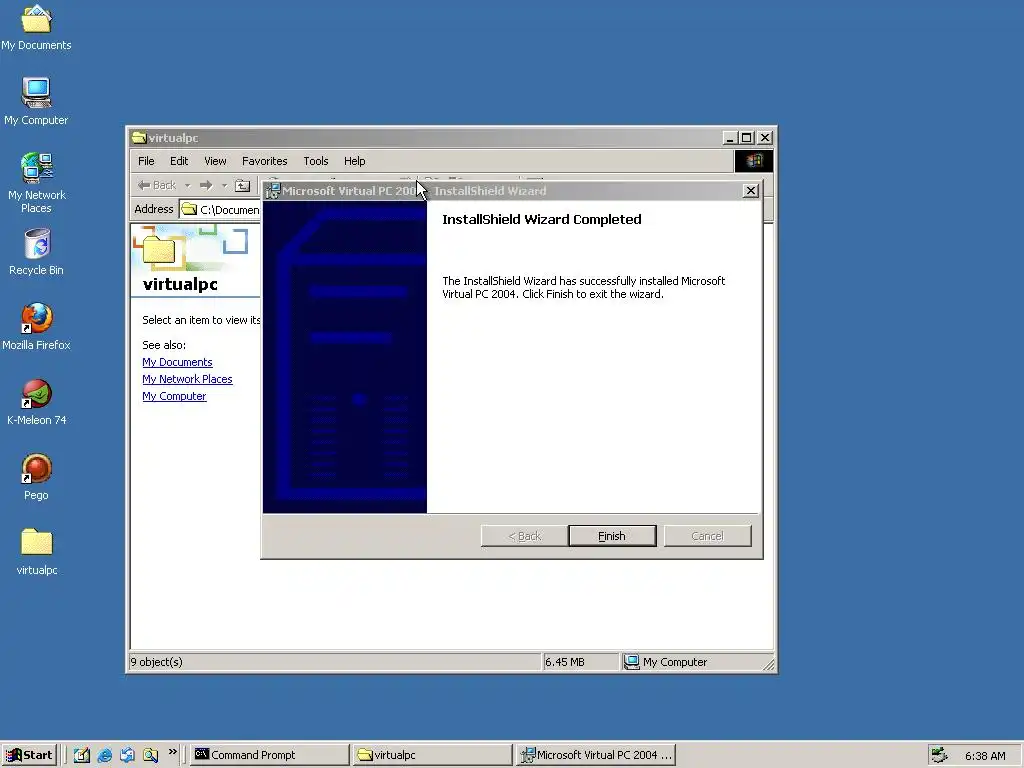Open the My Documents link
1024x768 pixels.
coord(177,362)
